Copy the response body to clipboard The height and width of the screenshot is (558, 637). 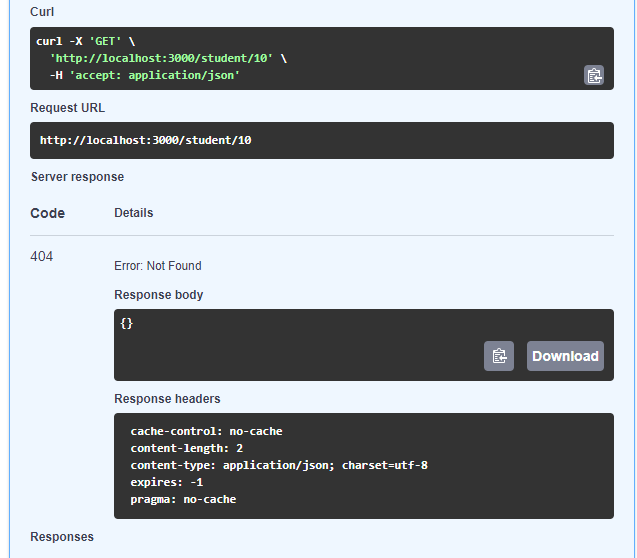click(x=498, y=356)
